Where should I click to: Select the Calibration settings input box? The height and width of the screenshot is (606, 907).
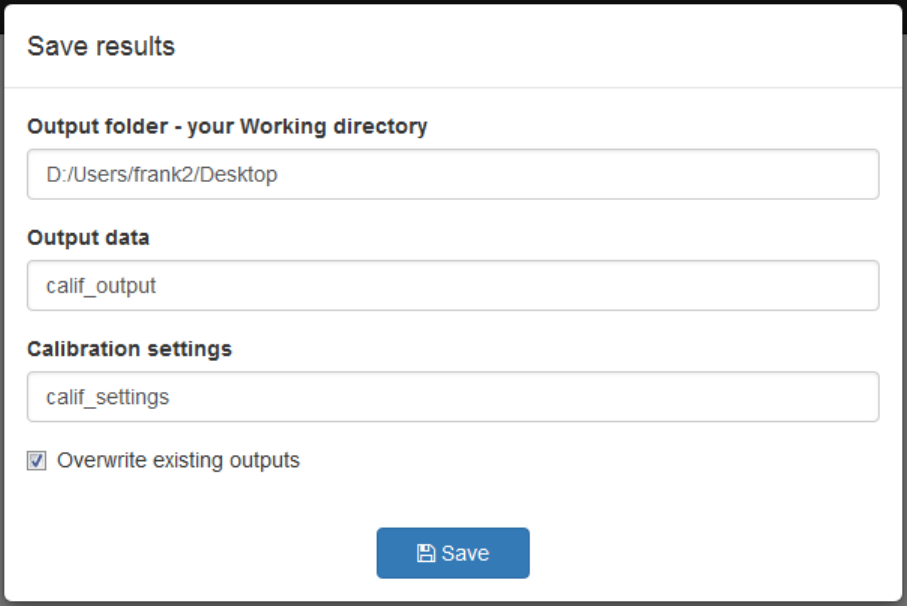(453, 397)
